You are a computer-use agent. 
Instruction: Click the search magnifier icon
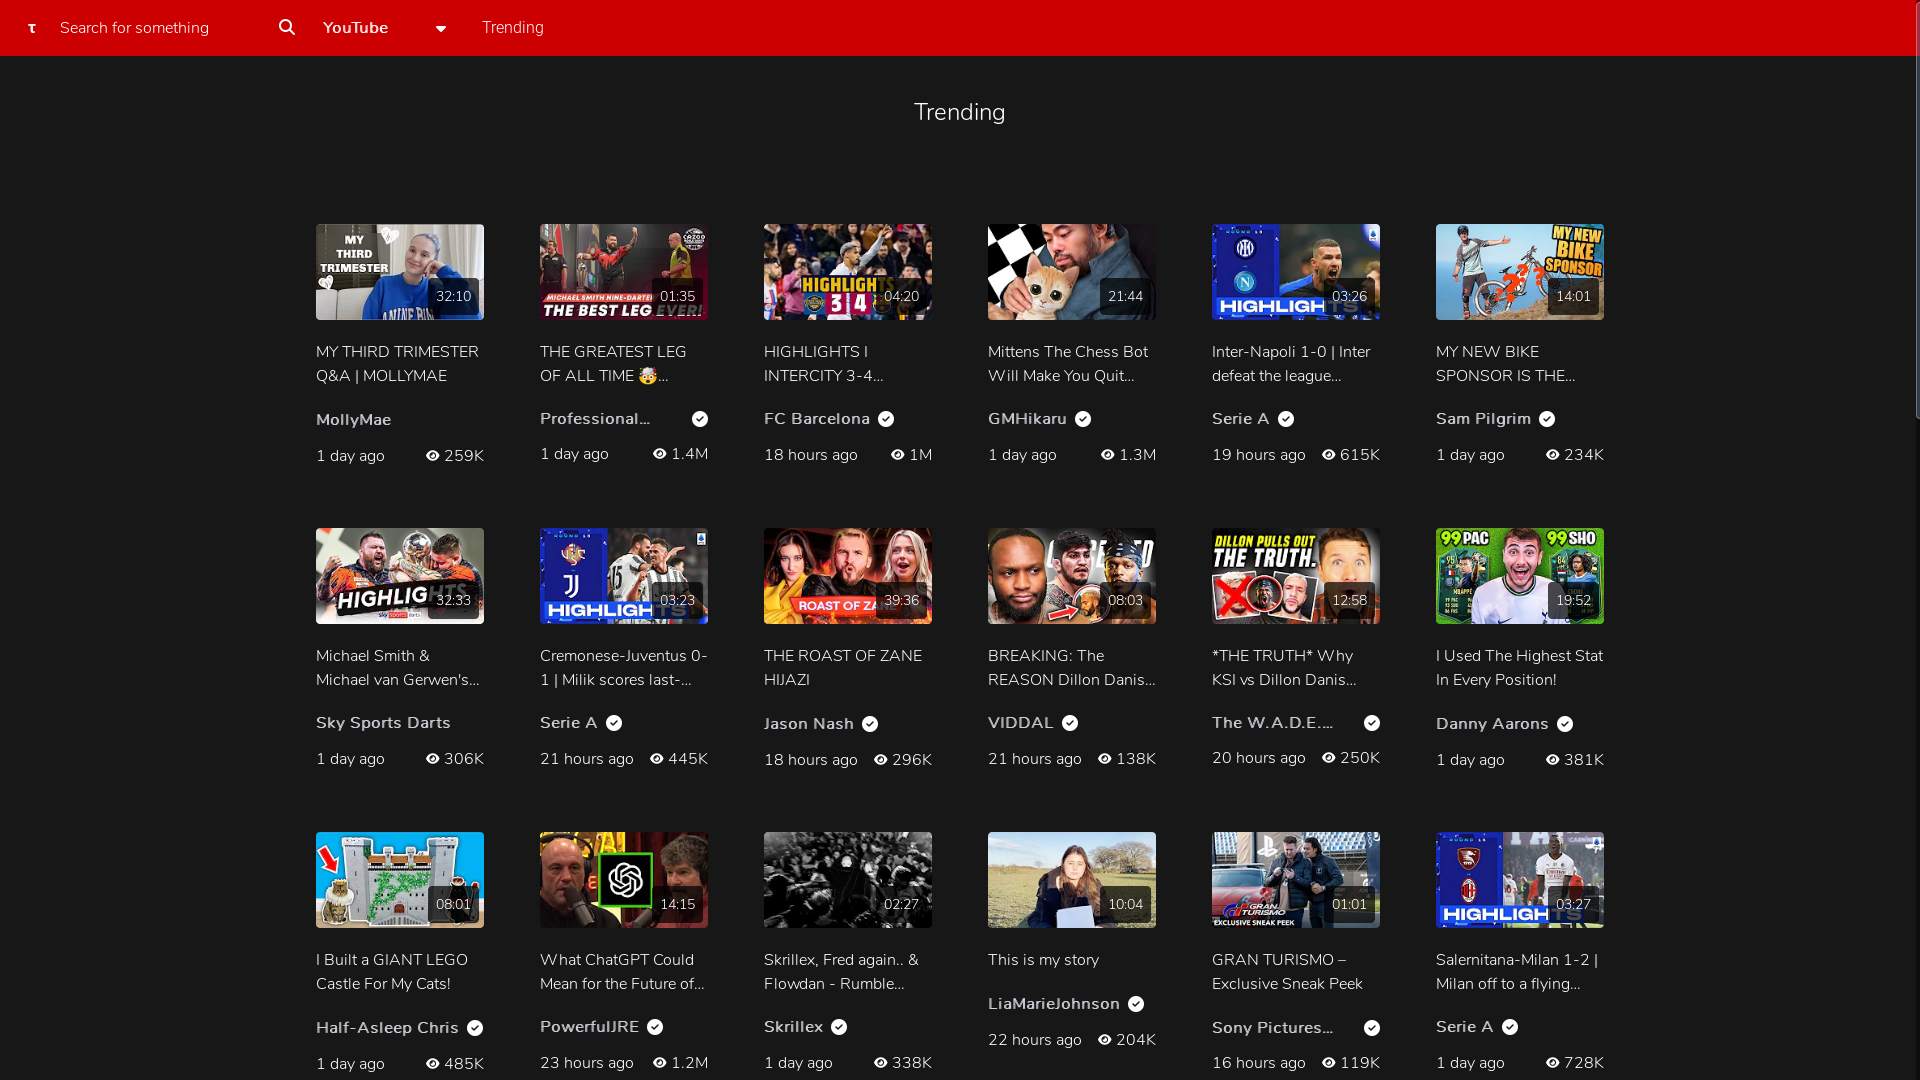(287, 27)
